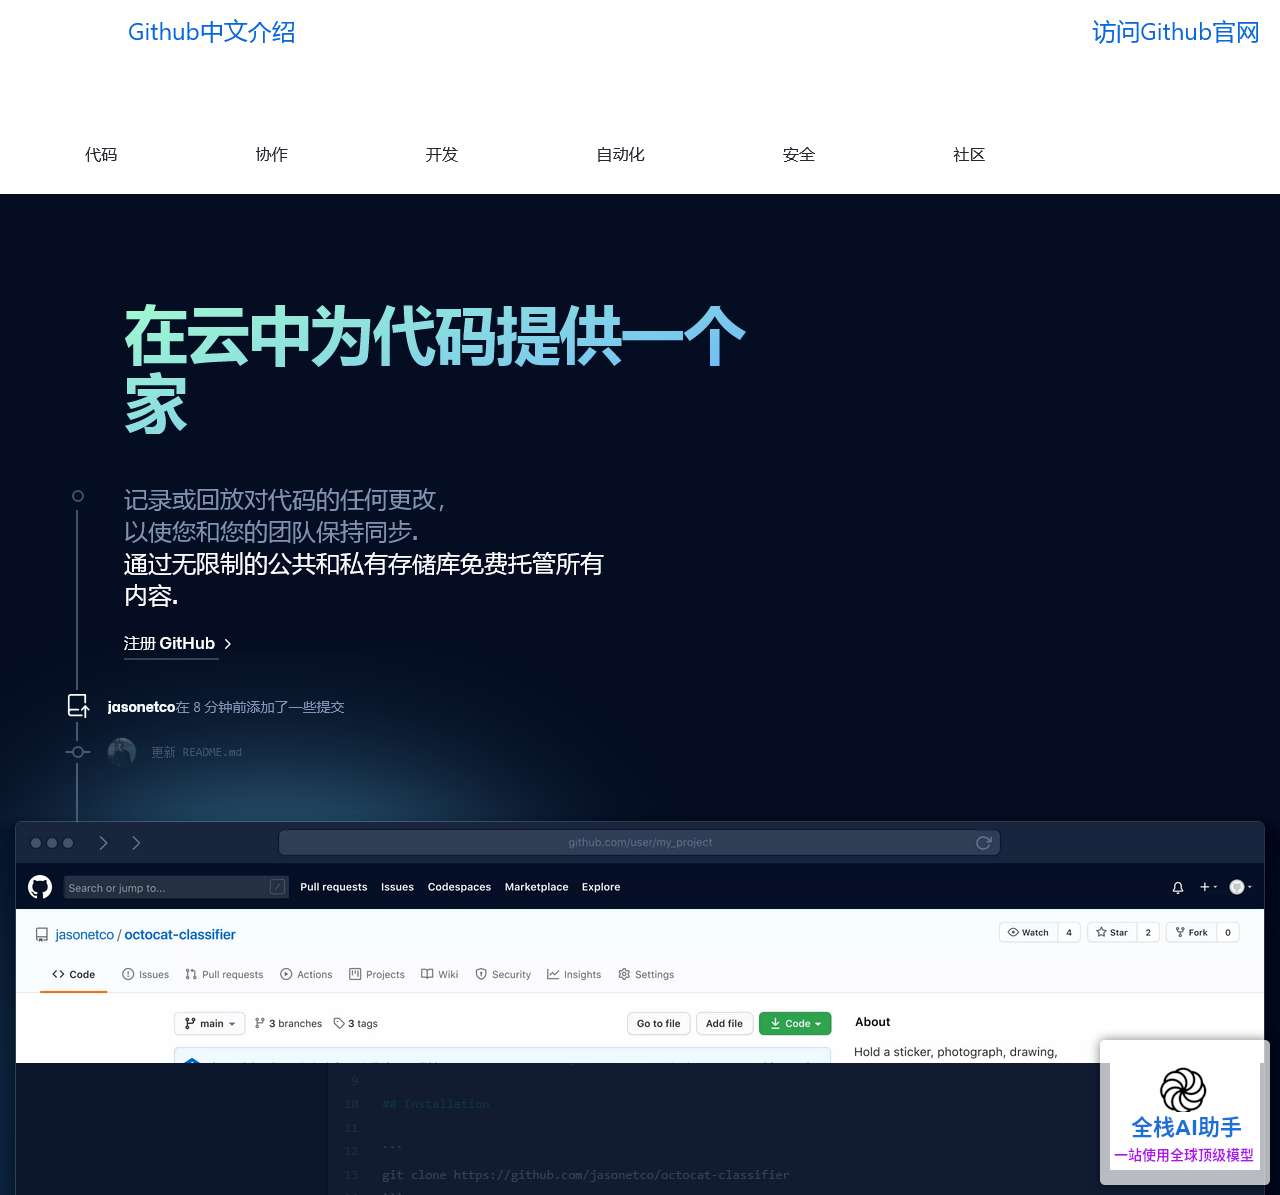The image size is (1280, 1195).
Task: Switch to the Insights tab
Action: point(574,974)
